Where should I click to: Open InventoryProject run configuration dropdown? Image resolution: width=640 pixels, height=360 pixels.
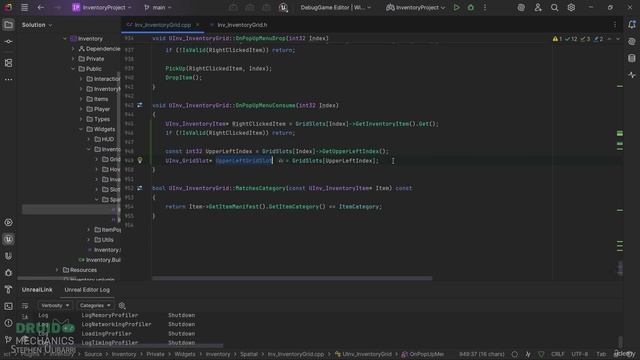[x=416, y=7]
